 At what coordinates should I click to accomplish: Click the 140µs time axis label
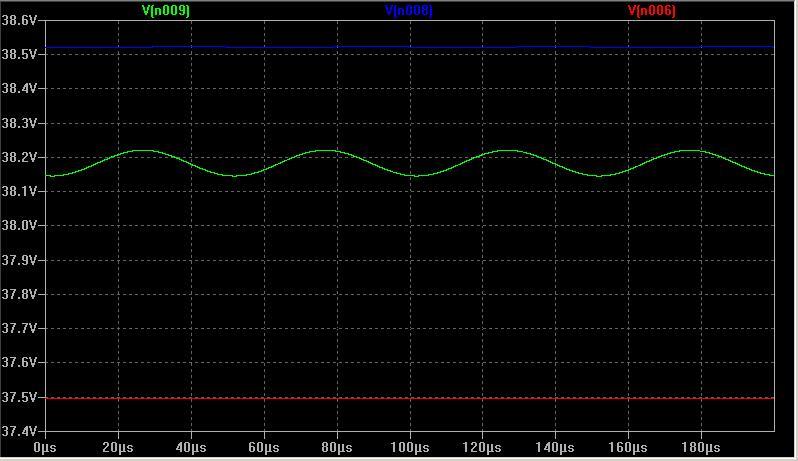[555, 448]
